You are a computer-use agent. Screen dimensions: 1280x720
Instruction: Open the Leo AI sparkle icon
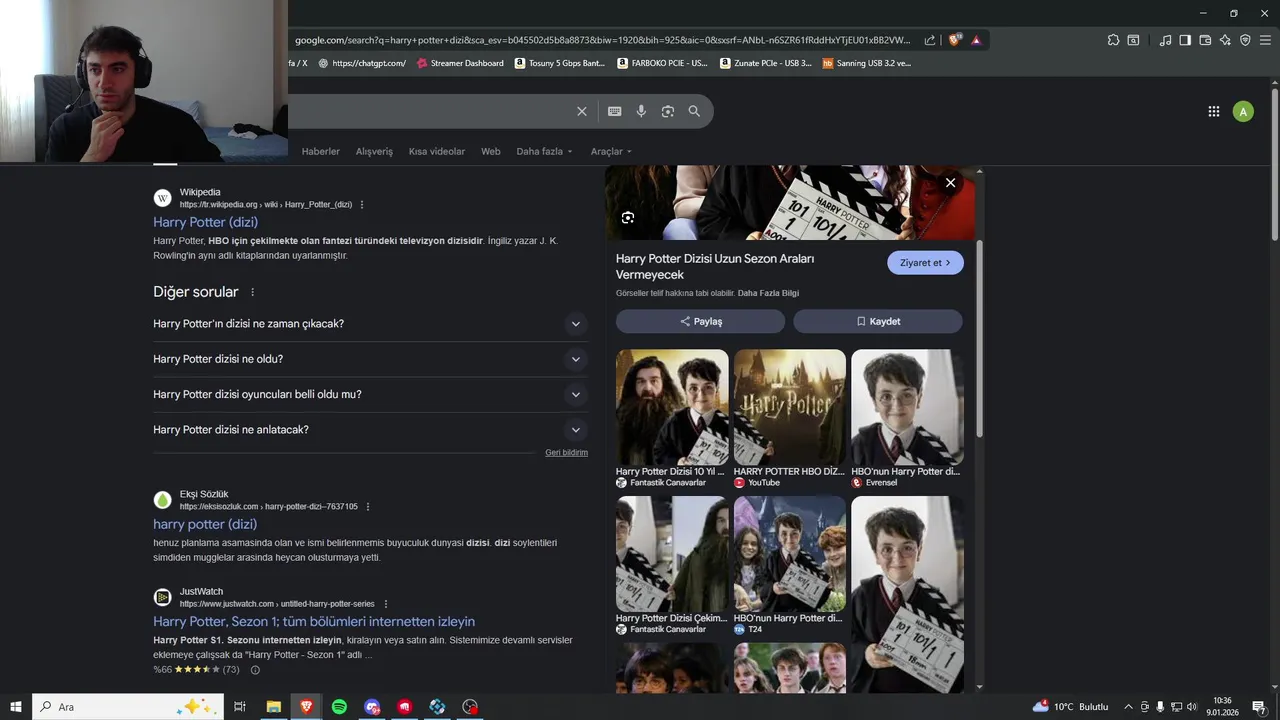[x=1225, y=40]
